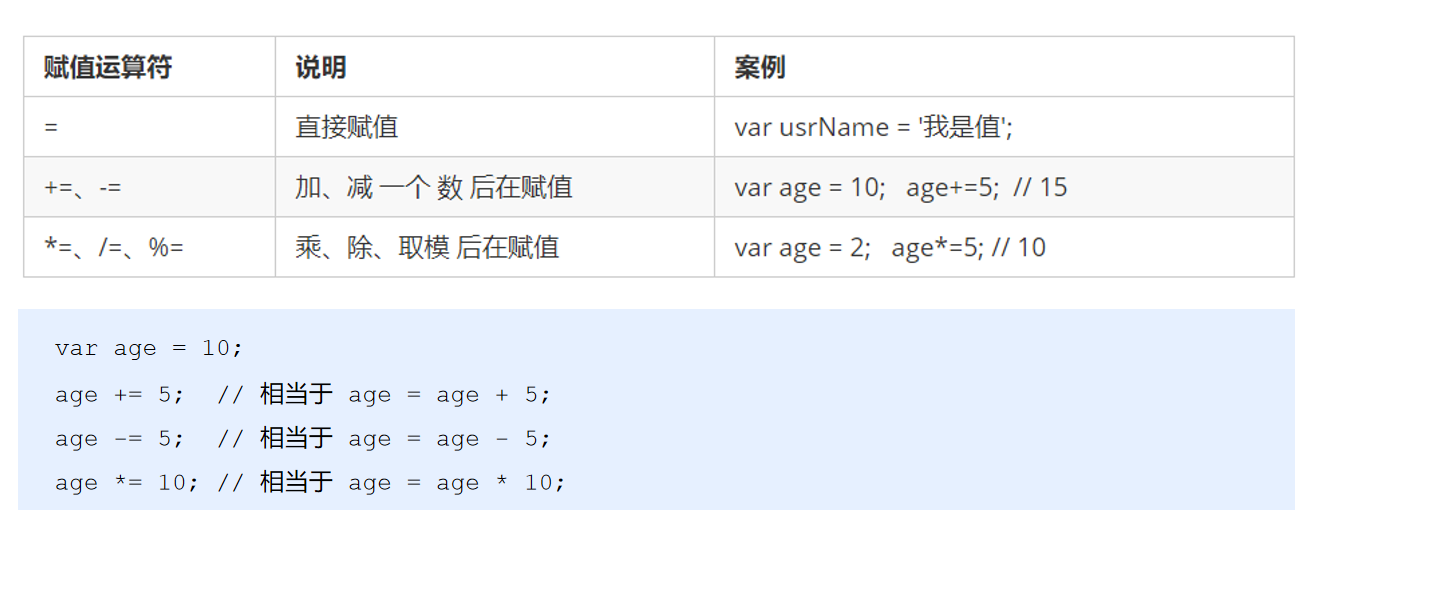Click the age += 5; code statement
The height and width of the screenshot is (589, 1444).
pyautogui.click(x=119, y=395)
